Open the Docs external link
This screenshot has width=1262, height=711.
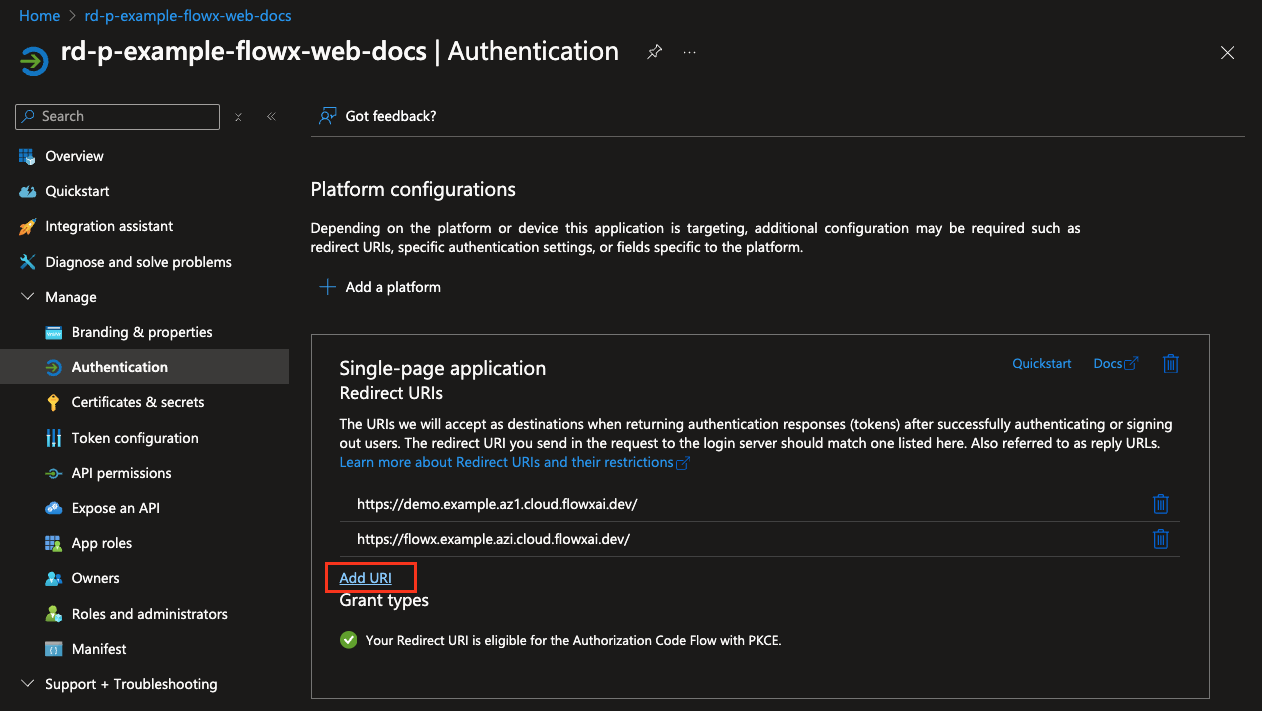[x=1115, y=364]
